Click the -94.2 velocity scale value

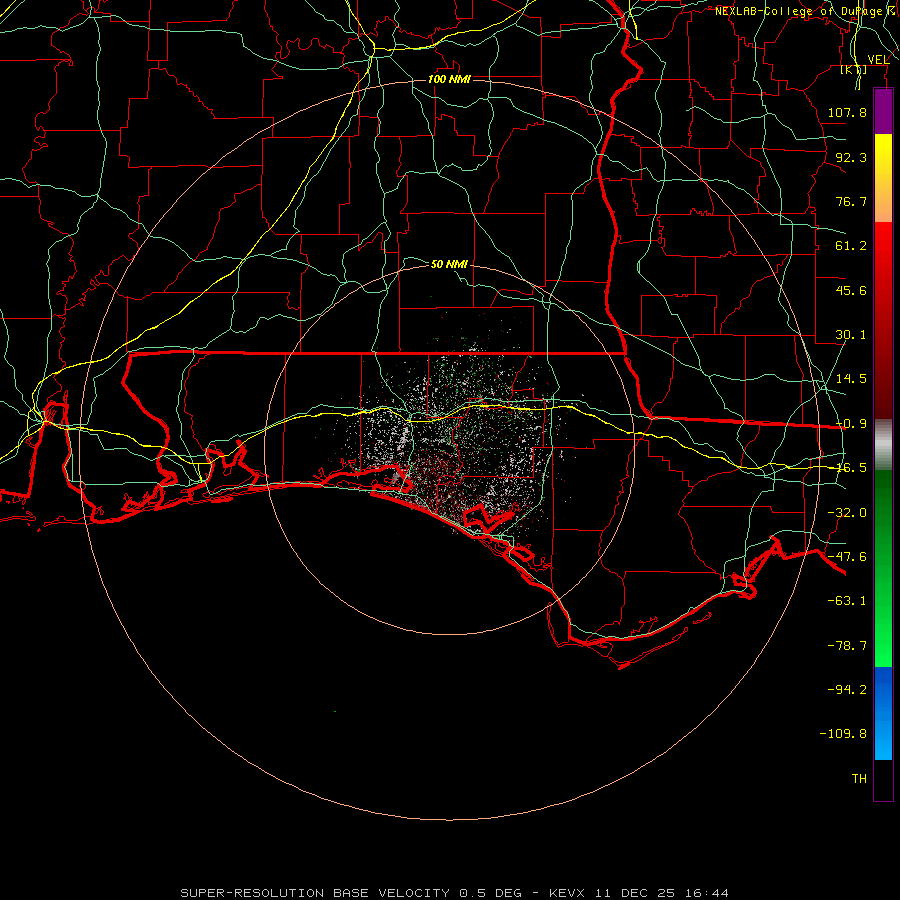pos(847,690)
